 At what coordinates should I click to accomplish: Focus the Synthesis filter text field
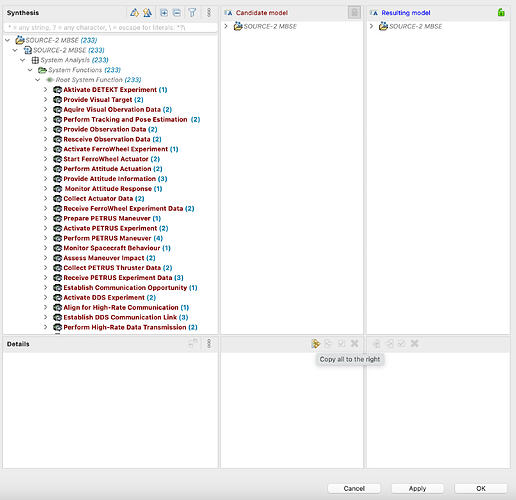pos(110,27)
